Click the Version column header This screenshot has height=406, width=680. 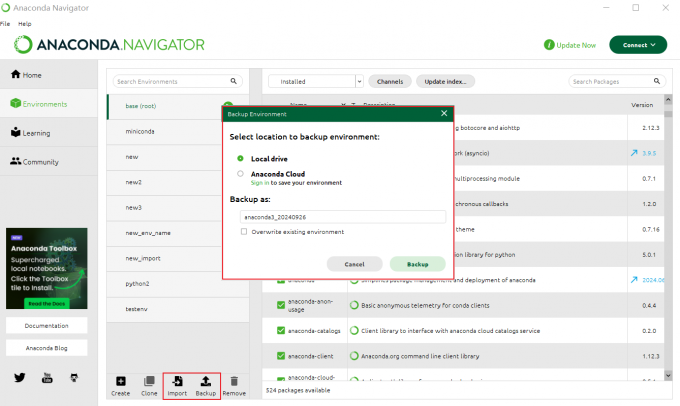pyautogui.click(x=642, y=105)
